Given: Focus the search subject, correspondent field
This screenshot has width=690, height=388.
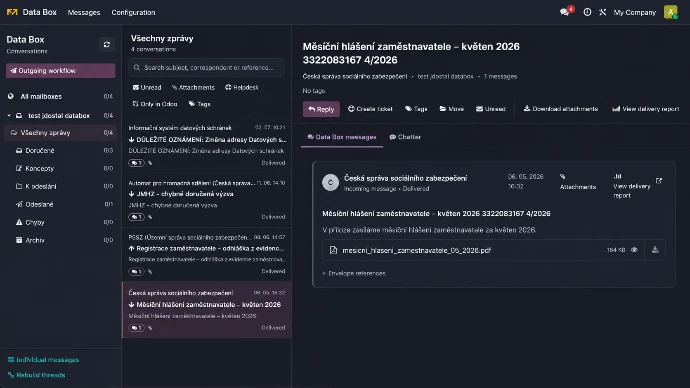Looking at the screenshot, I should pyautogui.click(x=206, y=67).
